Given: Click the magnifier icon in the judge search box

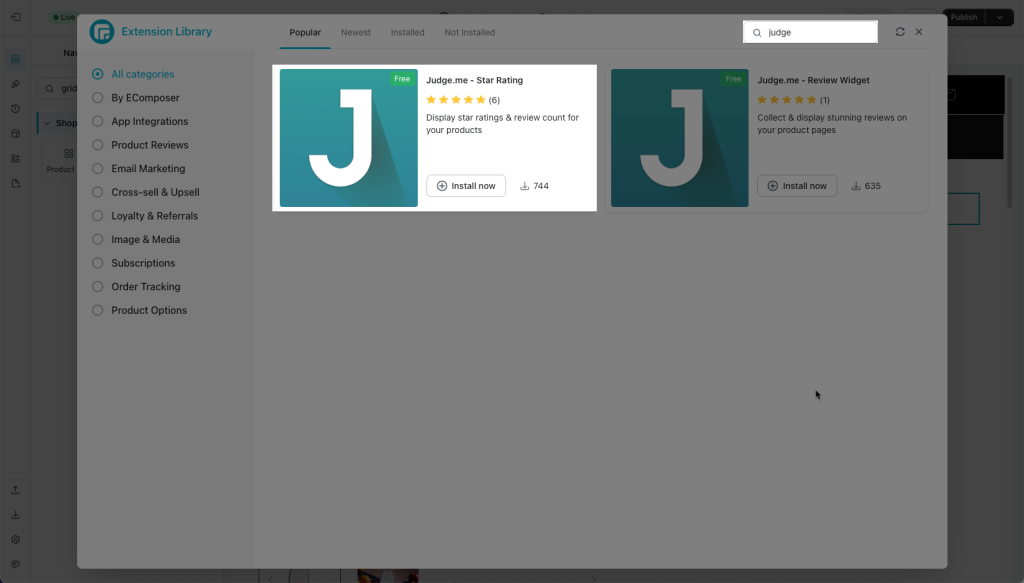Looking at the screenshot, I should 757,33.
